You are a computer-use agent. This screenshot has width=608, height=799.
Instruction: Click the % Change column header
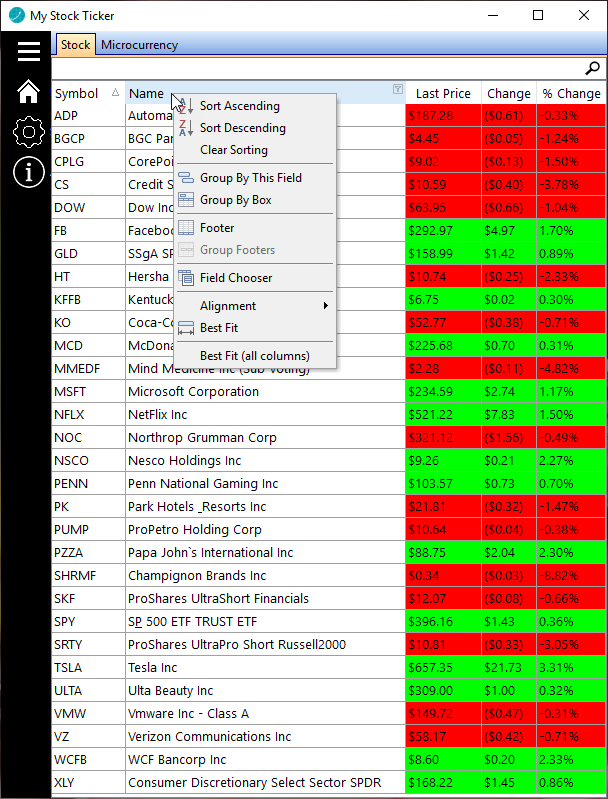coord(571,93)
